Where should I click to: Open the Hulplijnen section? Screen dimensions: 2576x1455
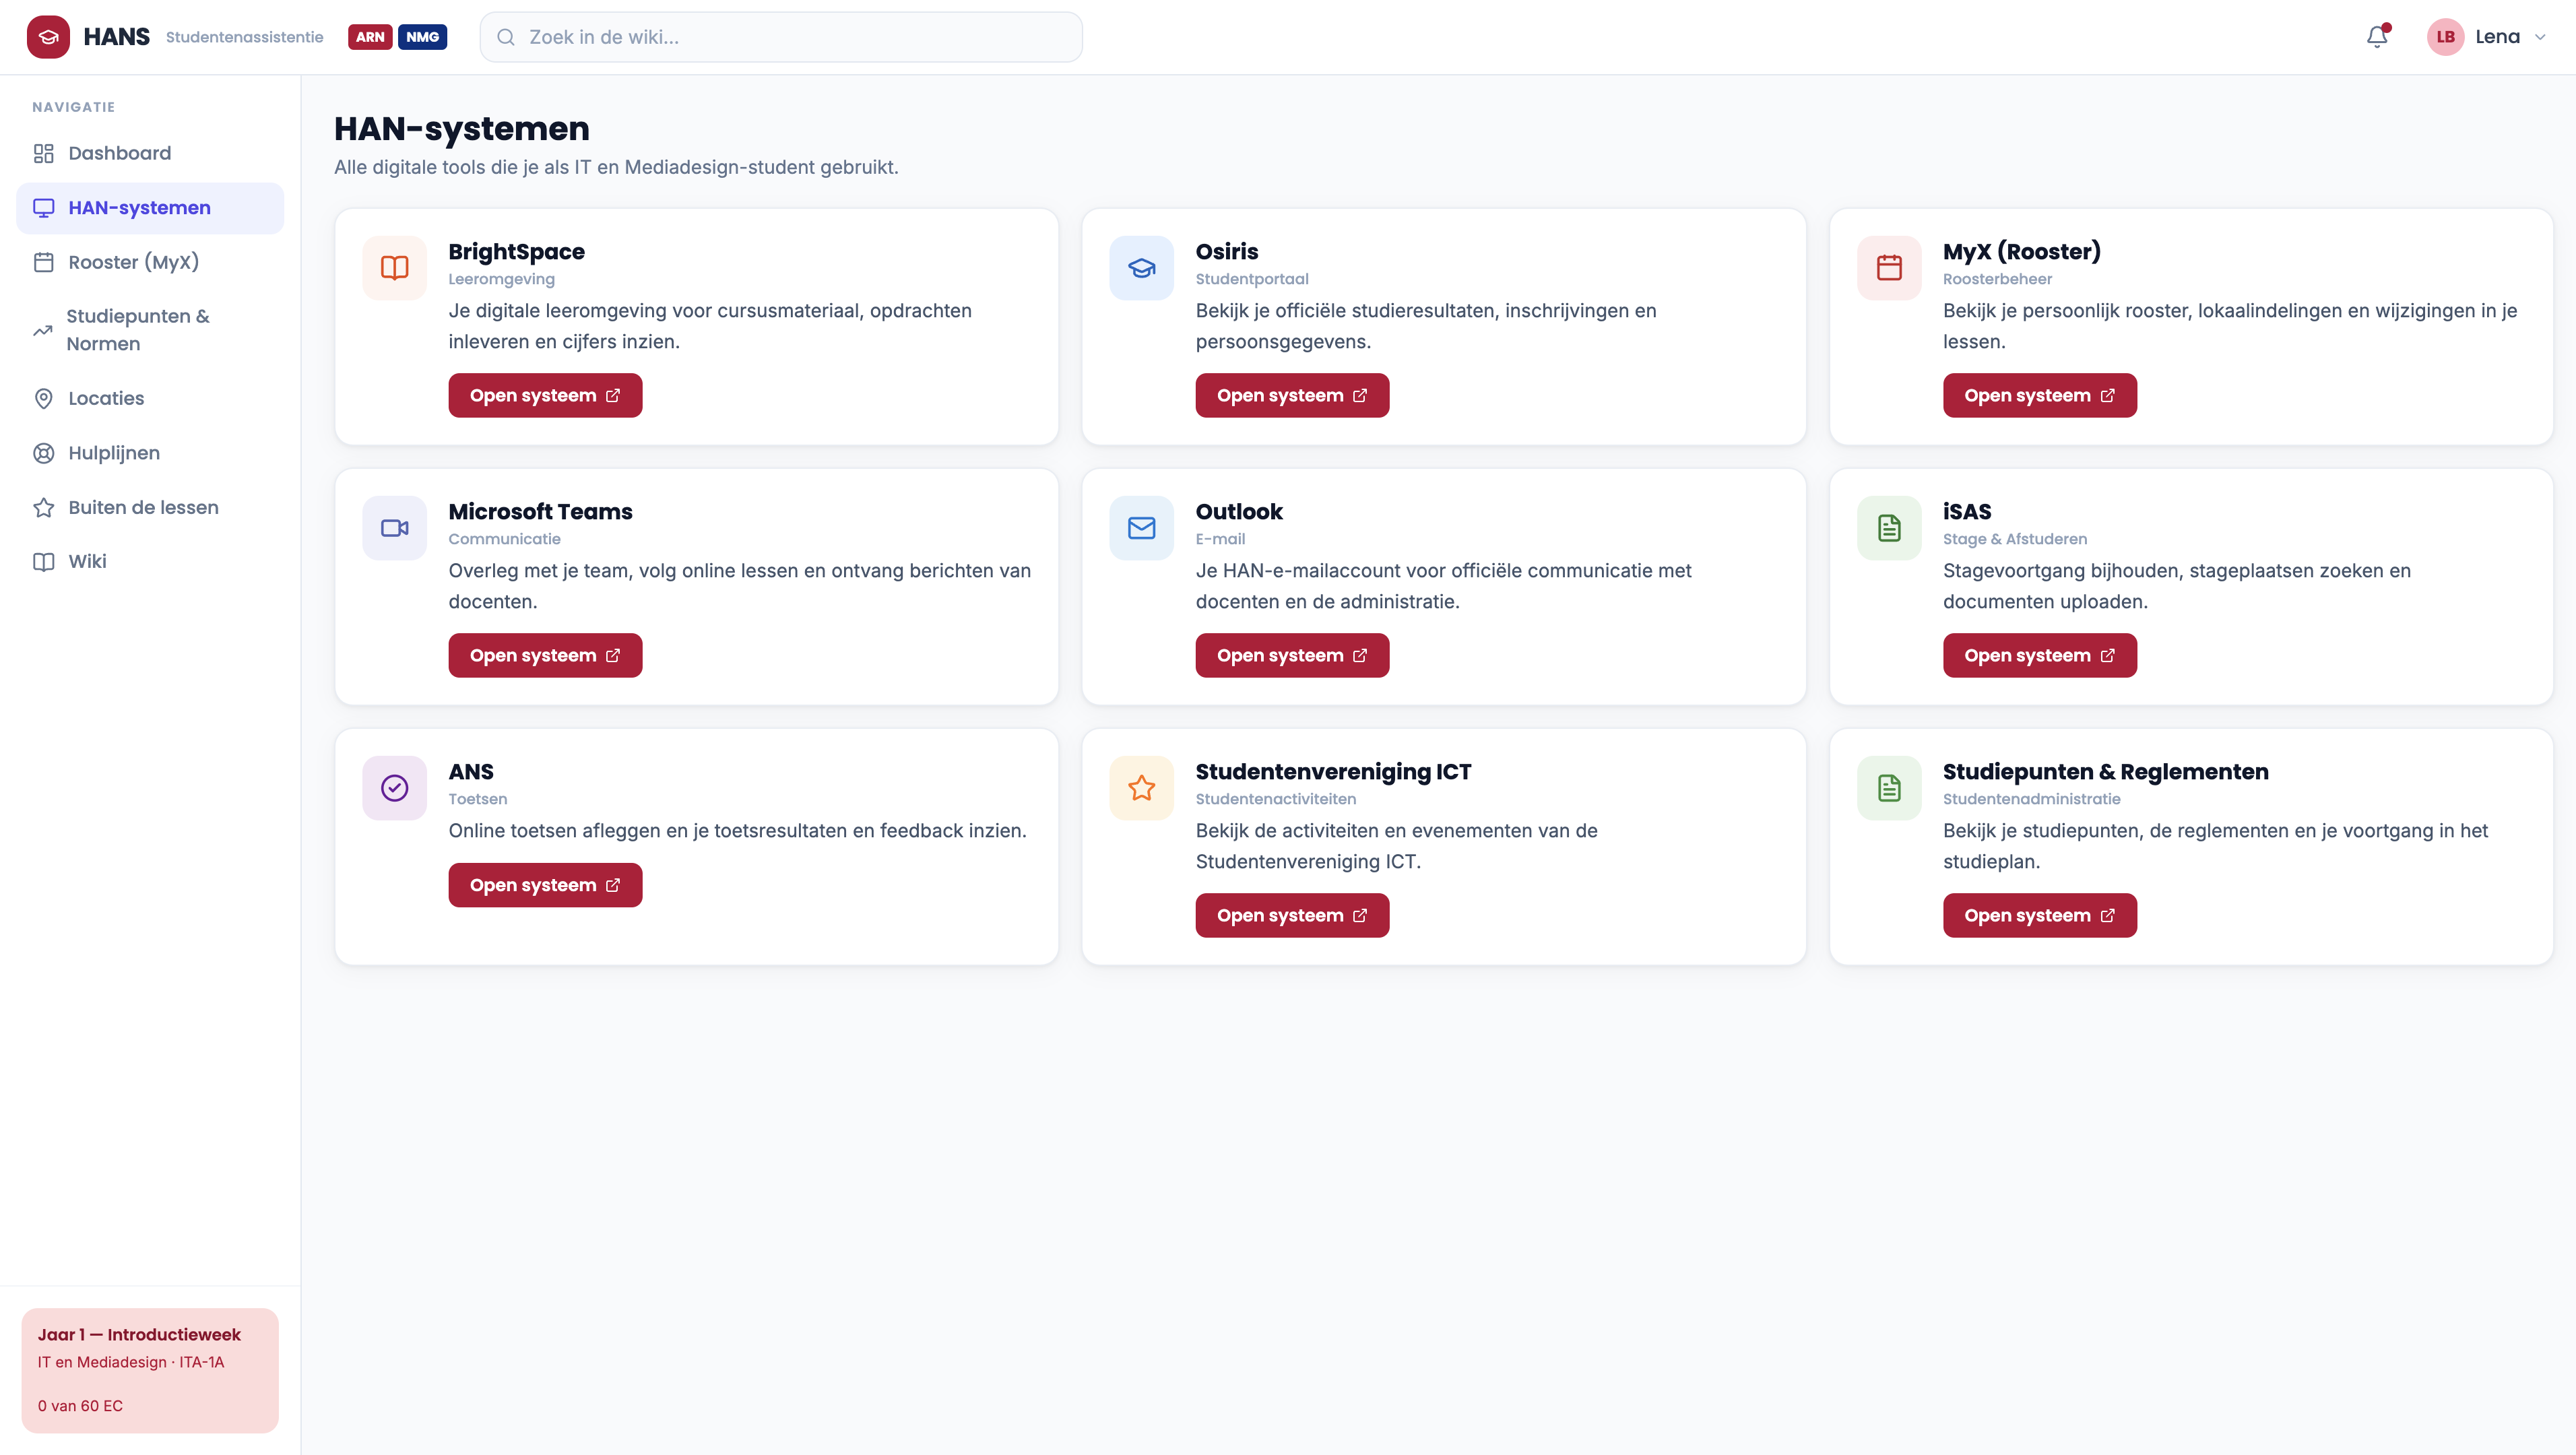pyautogui.click(x=150, y=453)
